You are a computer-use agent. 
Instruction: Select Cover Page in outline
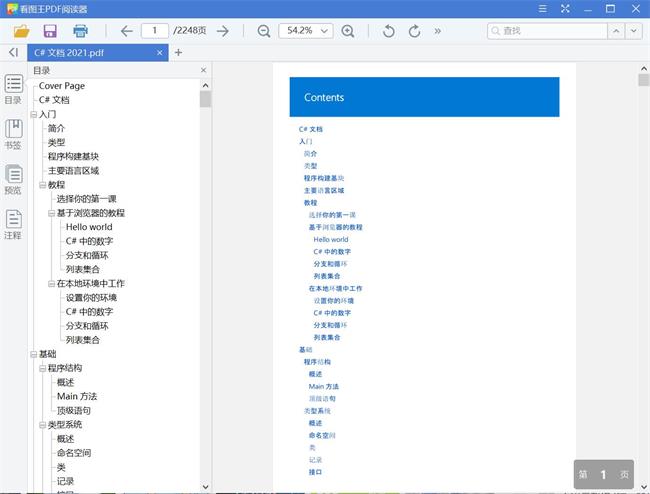pyautogui.click(x=62, y=86)
